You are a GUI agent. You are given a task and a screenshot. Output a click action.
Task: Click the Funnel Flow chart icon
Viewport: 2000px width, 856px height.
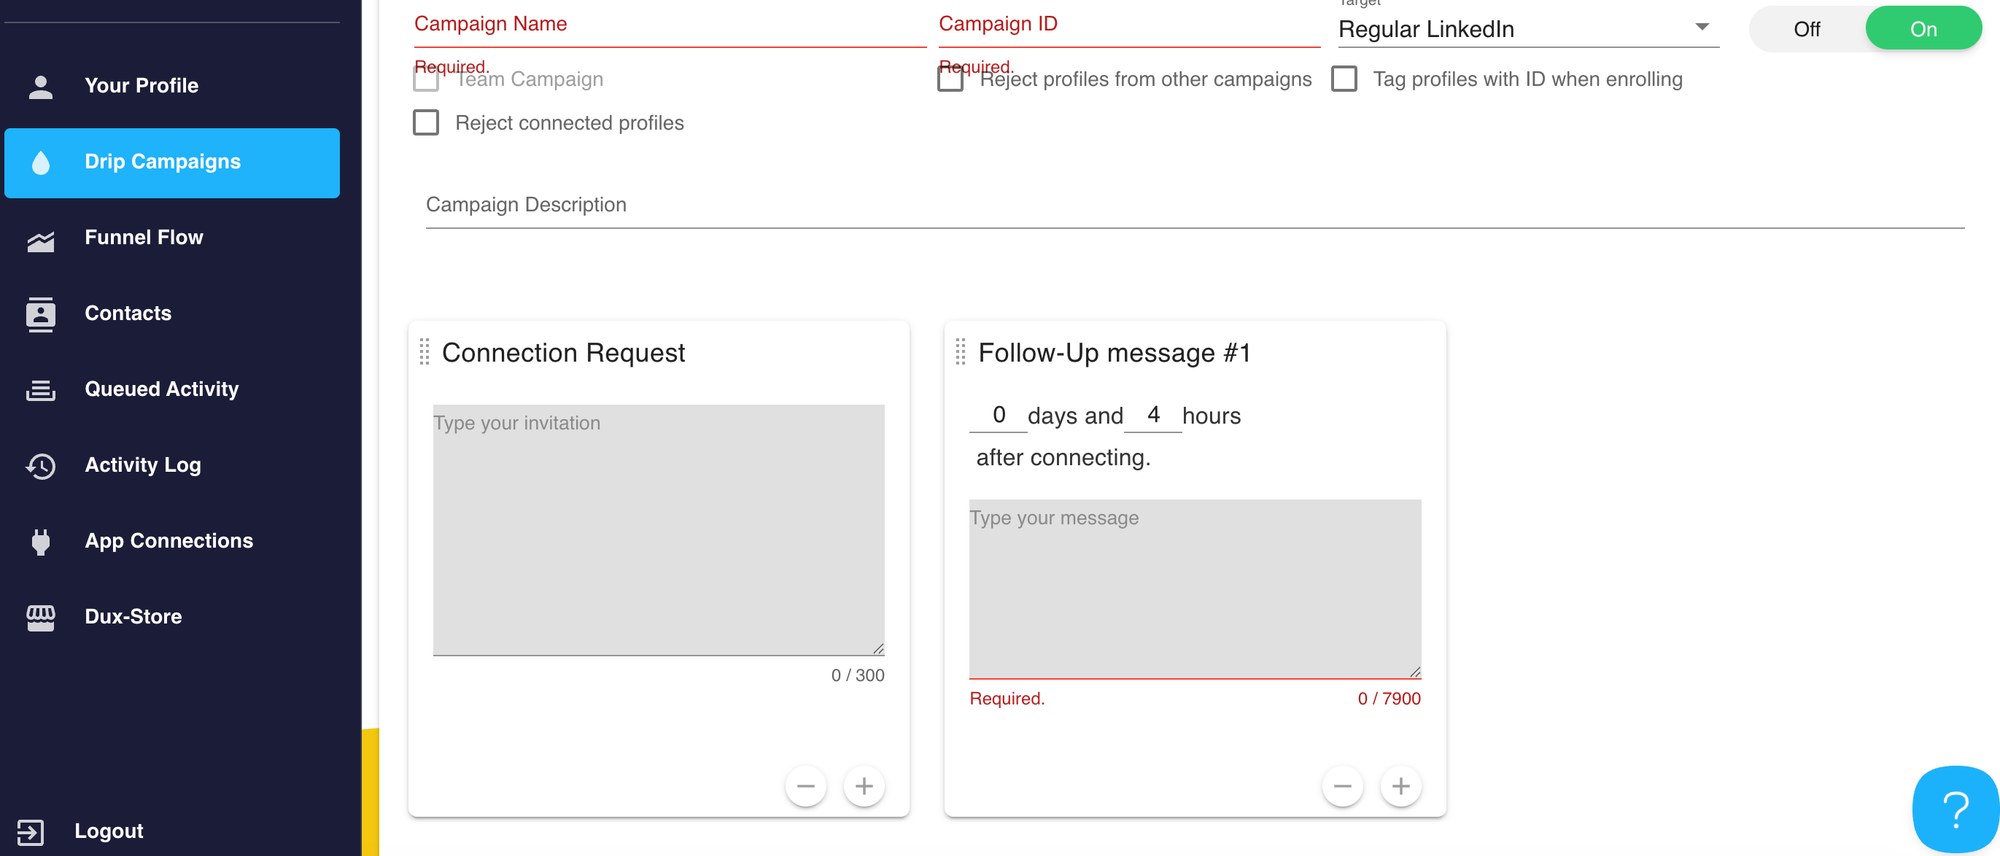coord(41,240)
